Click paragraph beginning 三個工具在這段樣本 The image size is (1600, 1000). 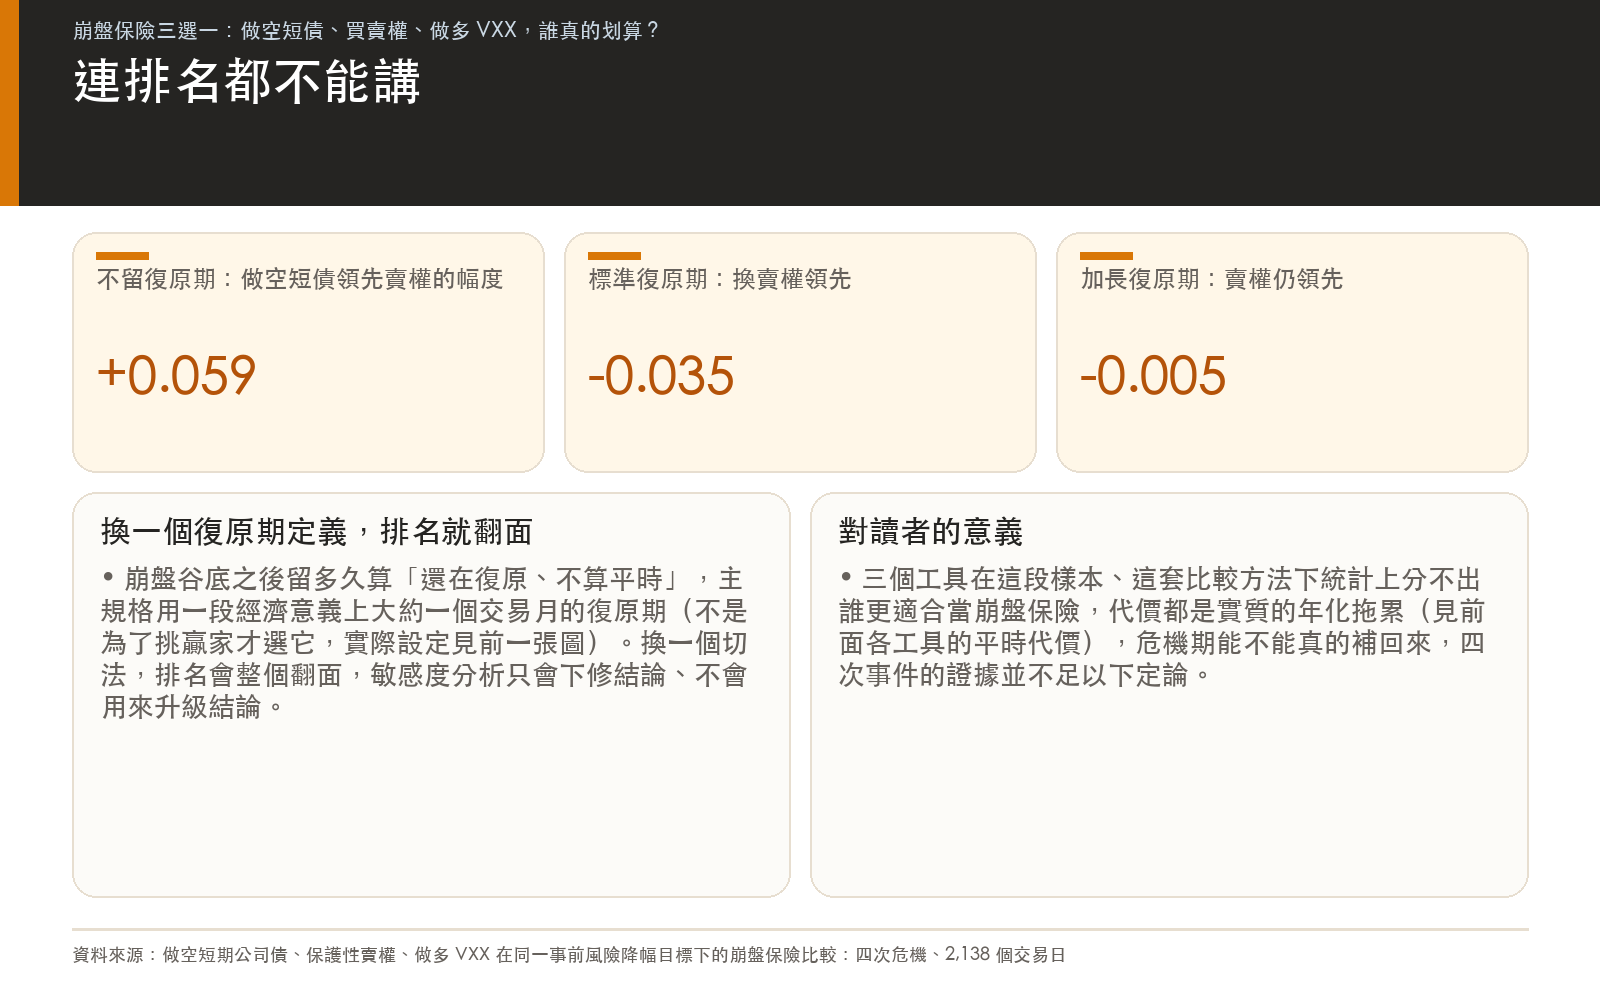pos(1162,627)
